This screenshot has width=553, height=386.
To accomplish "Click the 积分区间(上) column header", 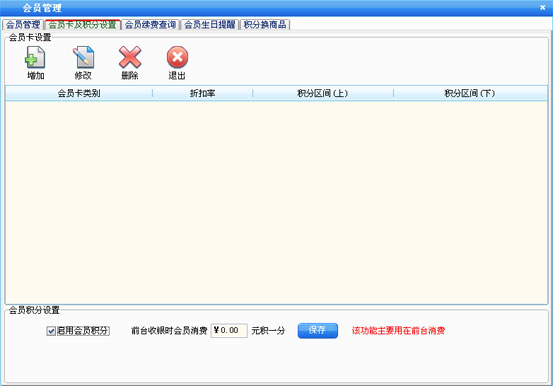I will [323, 94].
